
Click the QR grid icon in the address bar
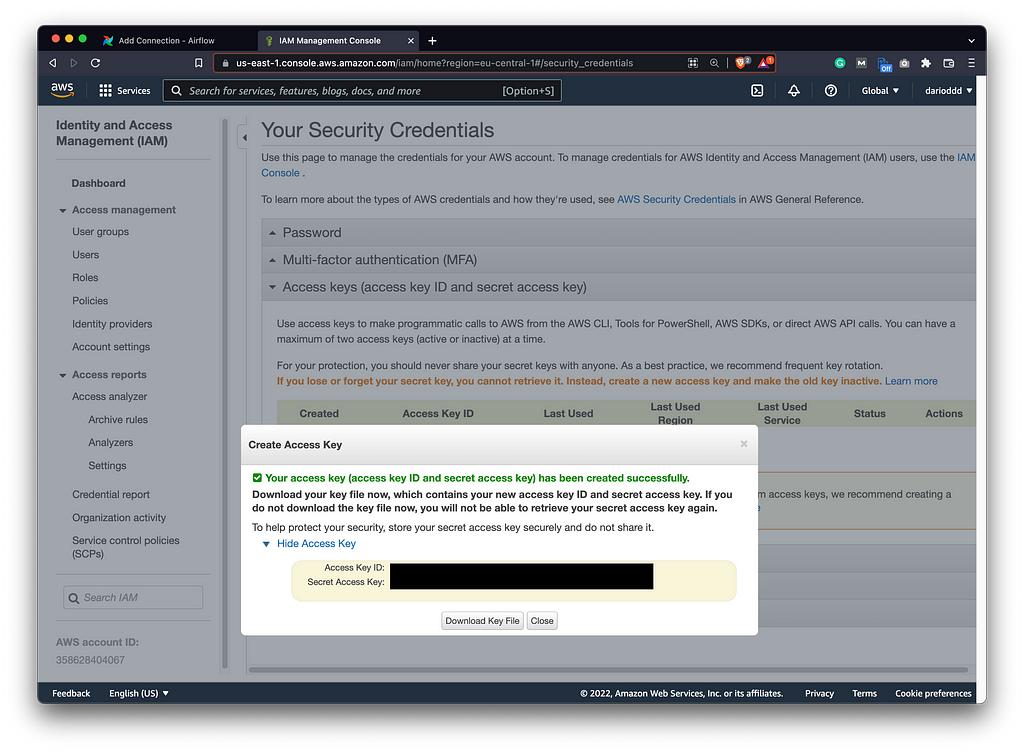coord(693,63)
